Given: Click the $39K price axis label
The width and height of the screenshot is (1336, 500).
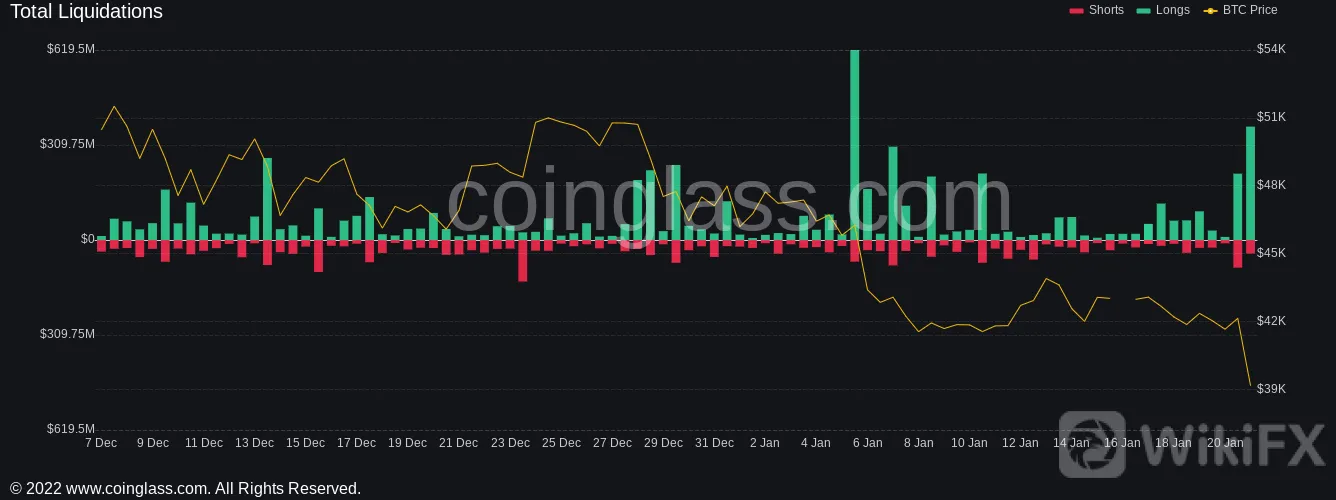Looking at the screenshot, I should 1271,389.
